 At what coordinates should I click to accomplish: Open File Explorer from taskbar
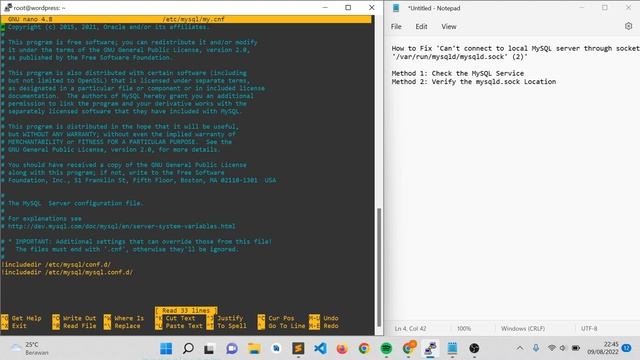coord(254,348)
